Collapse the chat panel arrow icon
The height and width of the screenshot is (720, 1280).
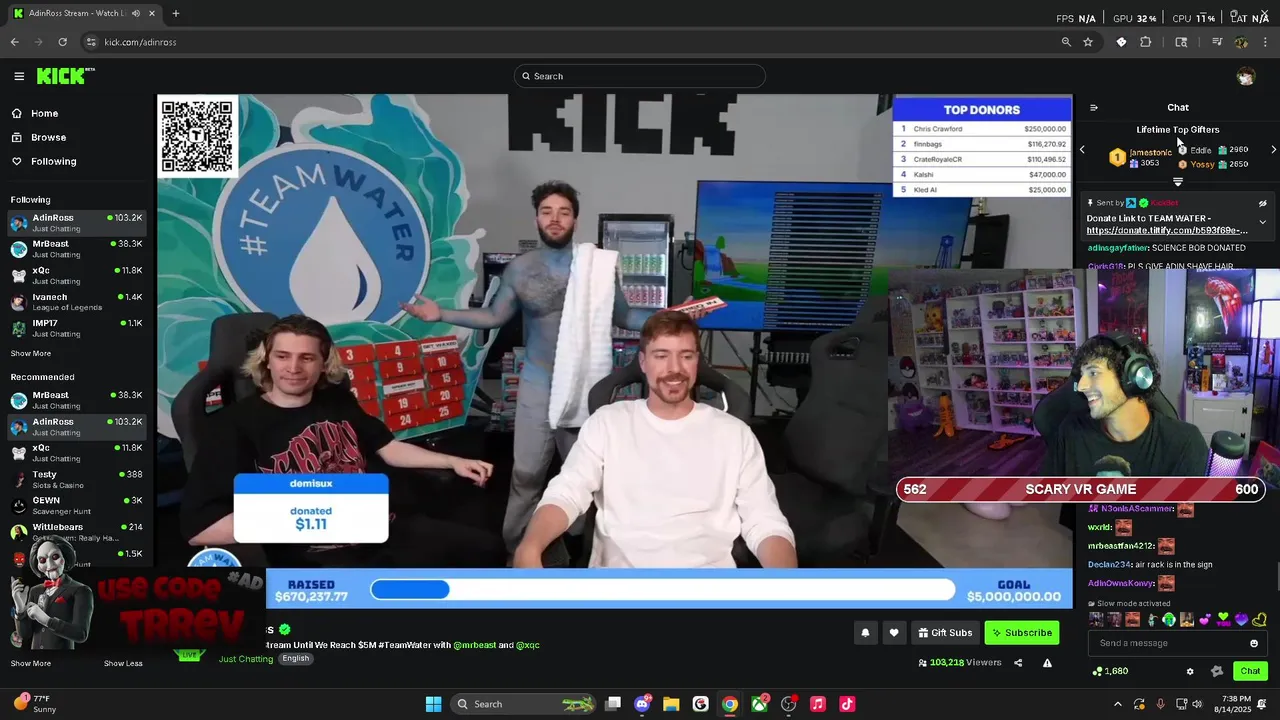(x=1093, y=108)
